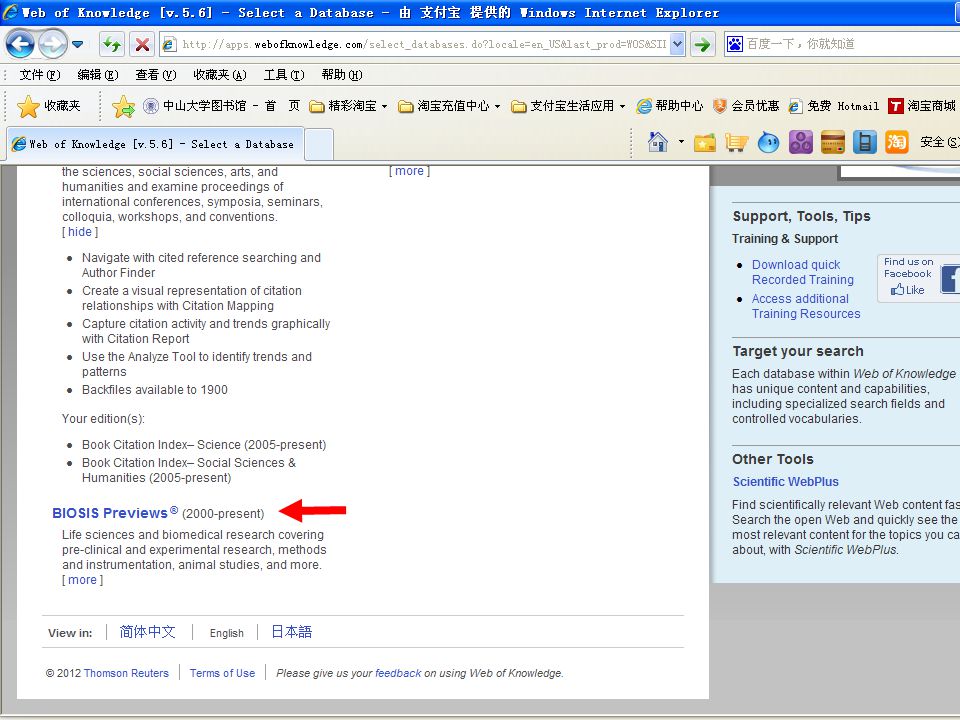This screenshot has height=720, width=960.
Task: Click the address bar URL field
Action: click(424, 44)
